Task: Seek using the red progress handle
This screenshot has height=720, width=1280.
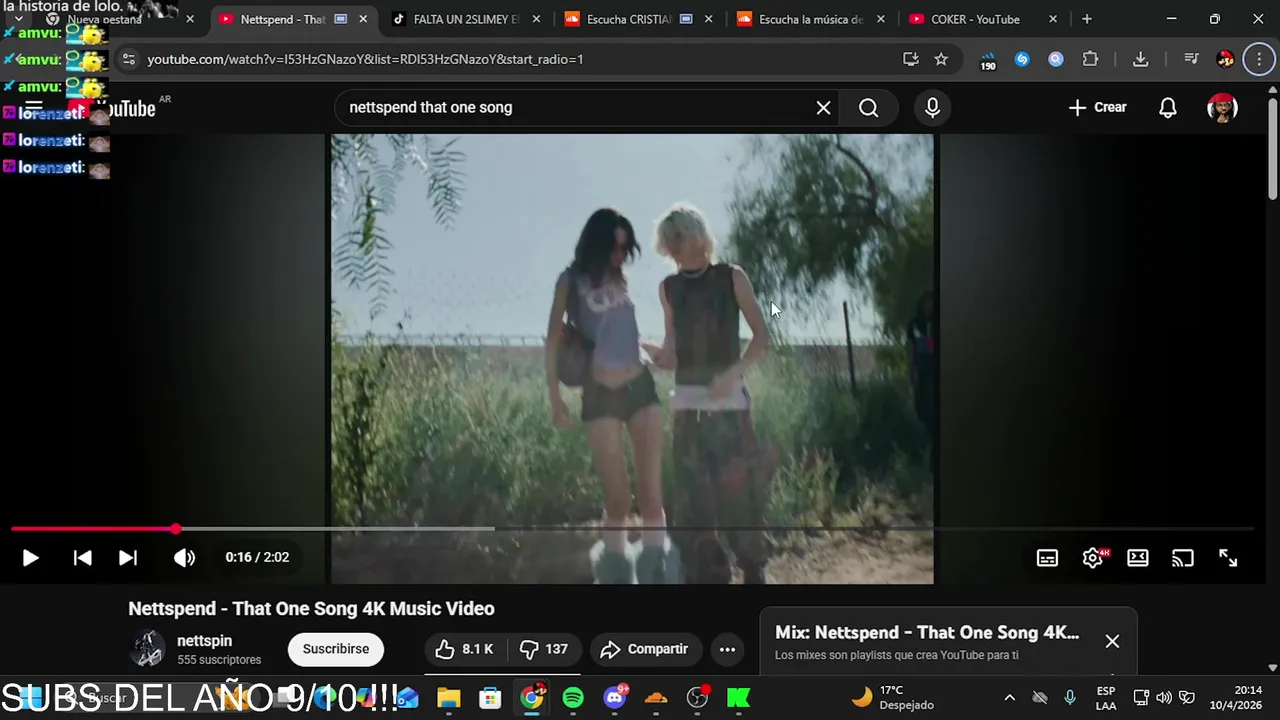Action: [x=176, y=528]
